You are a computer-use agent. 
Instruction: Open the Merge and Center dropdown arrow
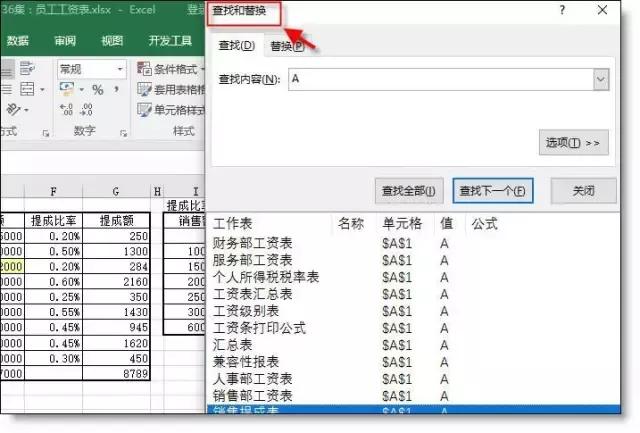[x=42, y=89]
